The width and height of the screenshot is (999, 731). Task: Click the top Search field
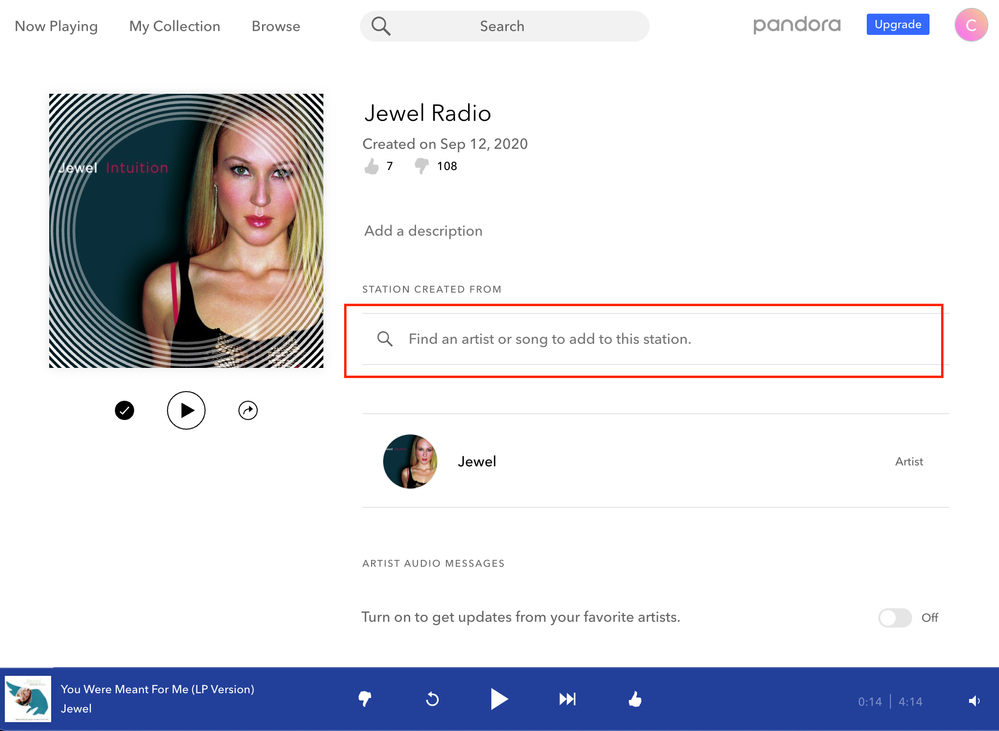(504, 26)
